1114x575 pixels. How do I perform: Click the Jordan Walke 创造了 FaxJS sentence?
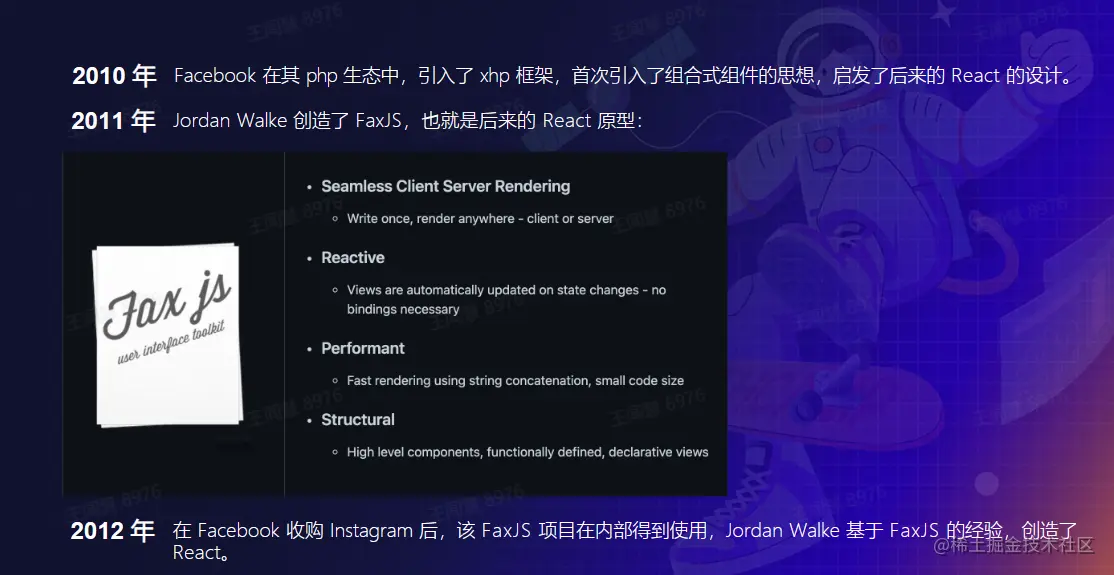point(408,121)
